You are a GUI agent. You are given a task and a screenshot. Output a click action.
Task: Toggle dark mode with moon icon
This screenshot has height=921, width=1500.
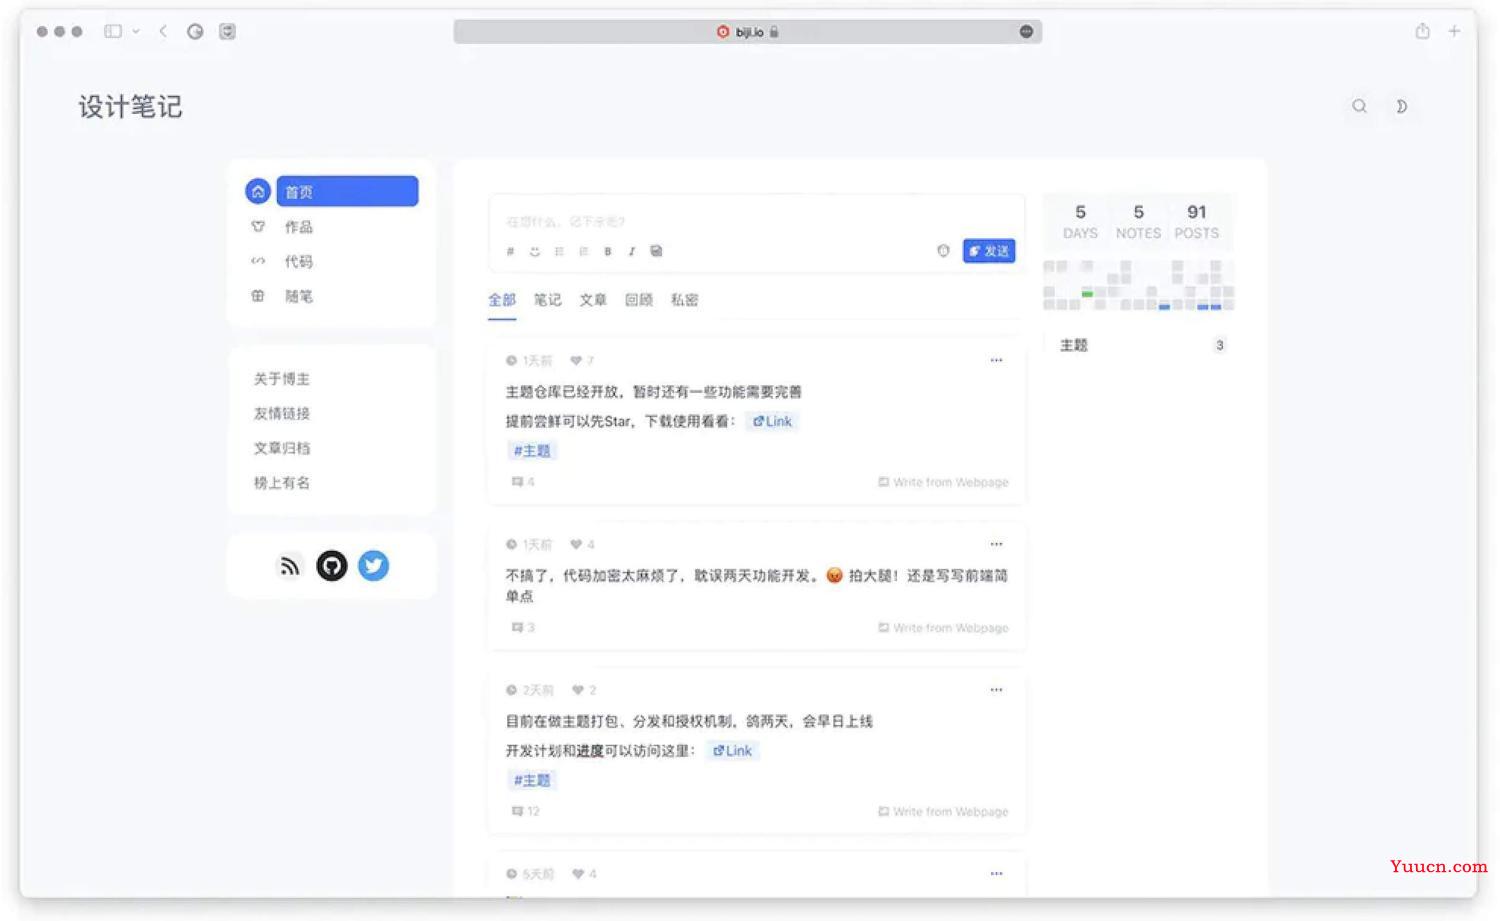point(1401,106)
